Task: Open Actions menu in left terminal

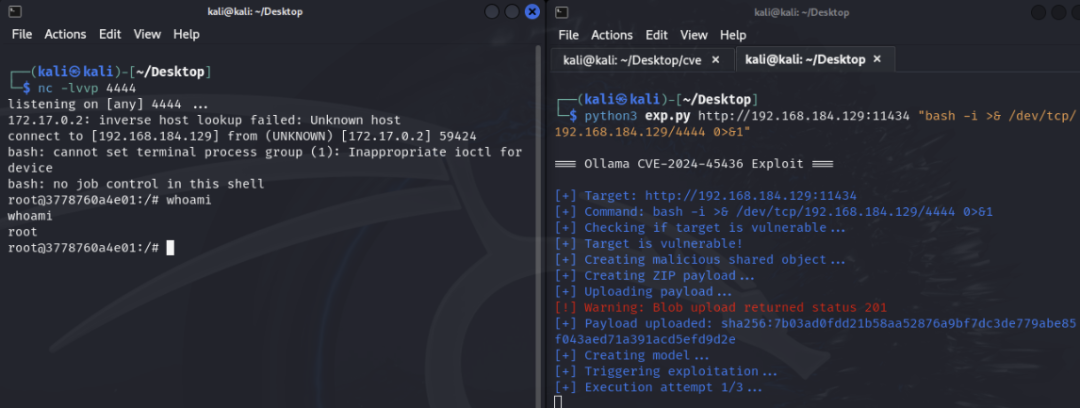Action: pos(65,34)
